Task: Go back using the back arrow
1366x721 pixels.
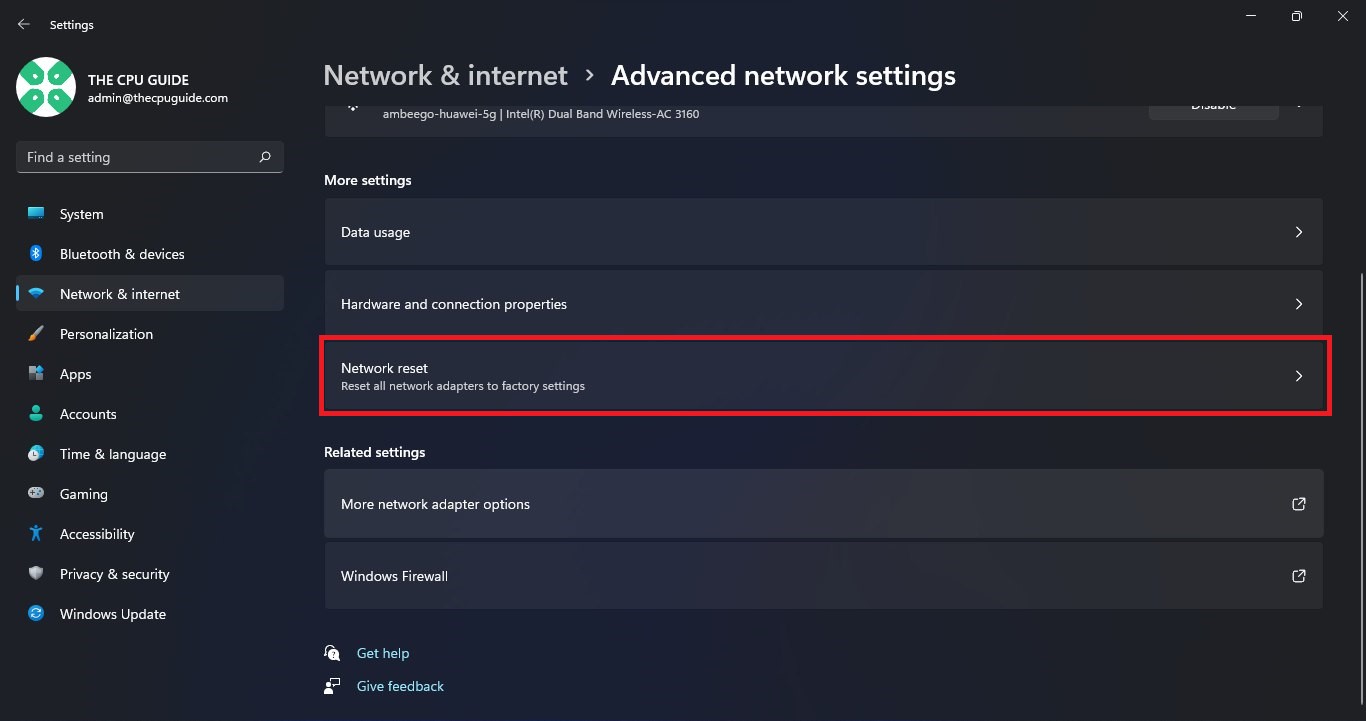Action: point(24,24)
